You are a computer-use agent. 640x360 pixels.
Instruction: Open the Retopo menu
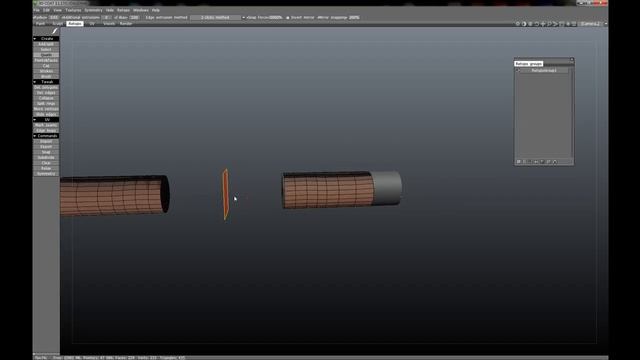tap(123, 10)
